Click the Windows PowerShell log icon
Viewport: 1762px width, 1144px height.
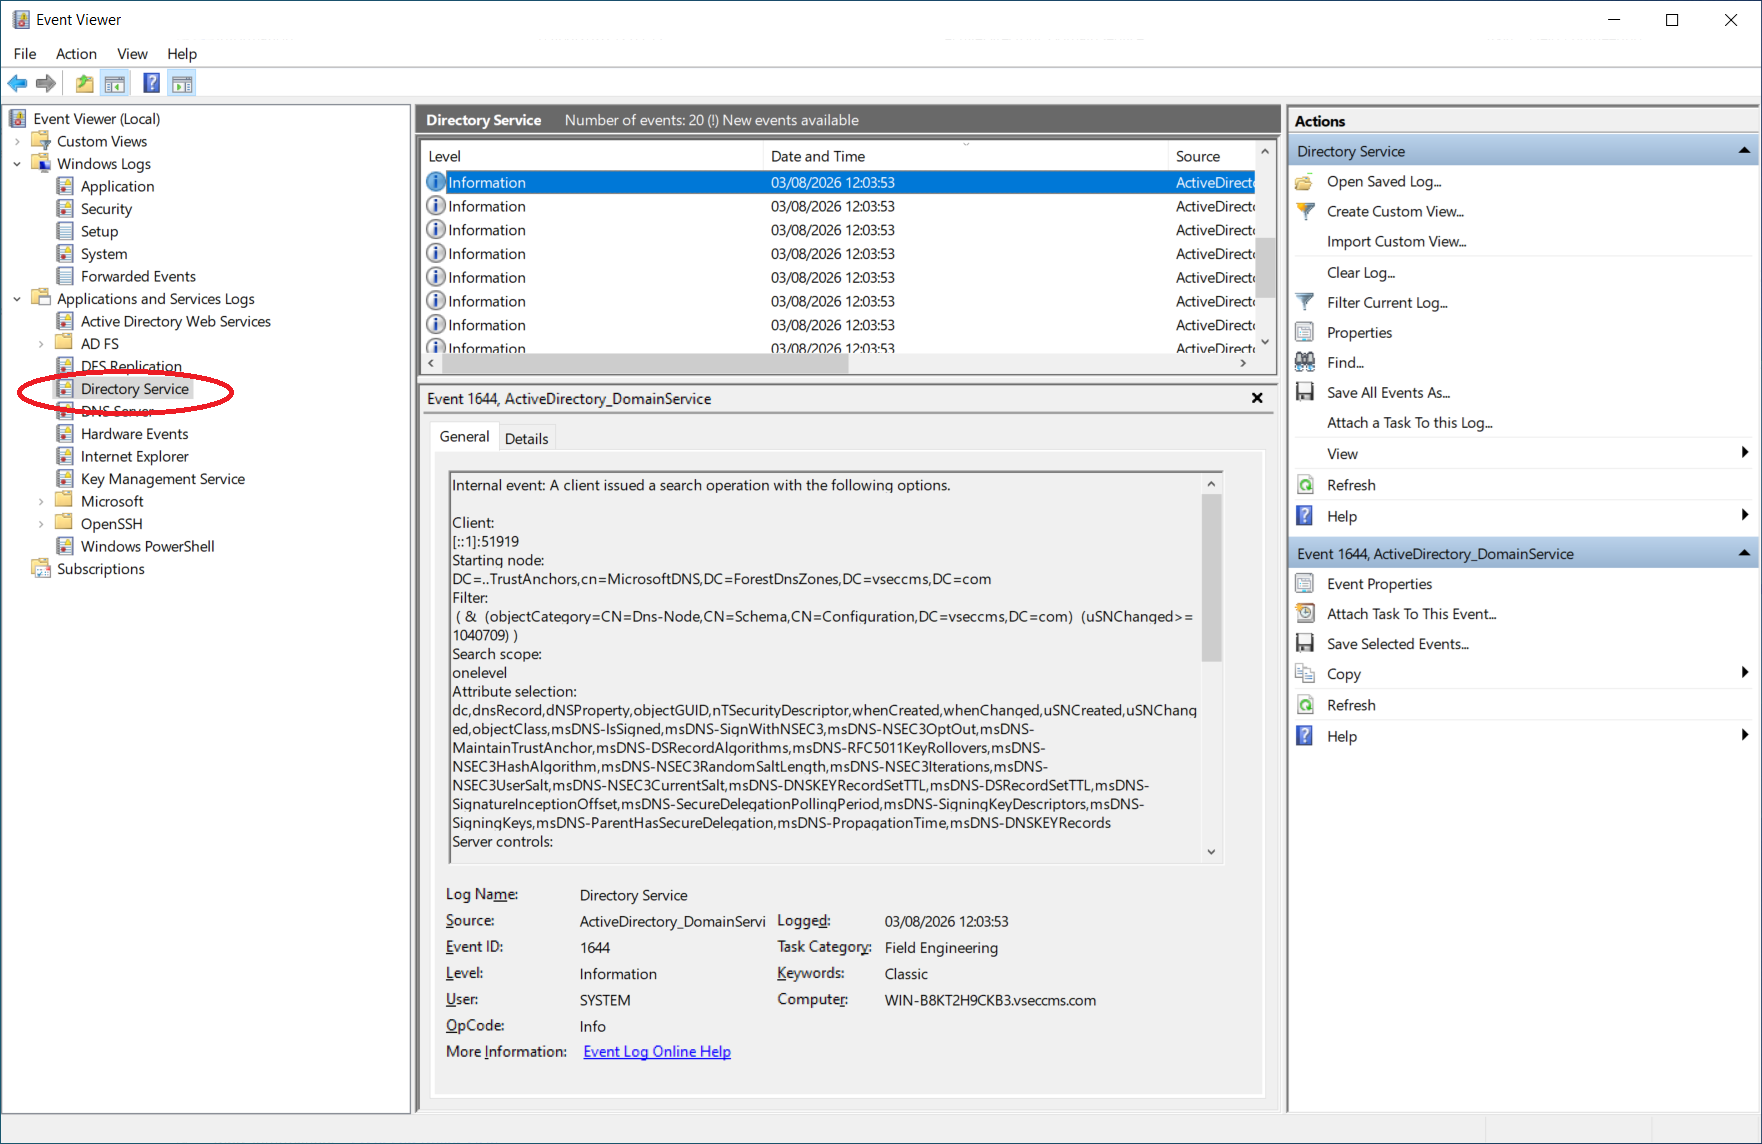coord(65,546)
